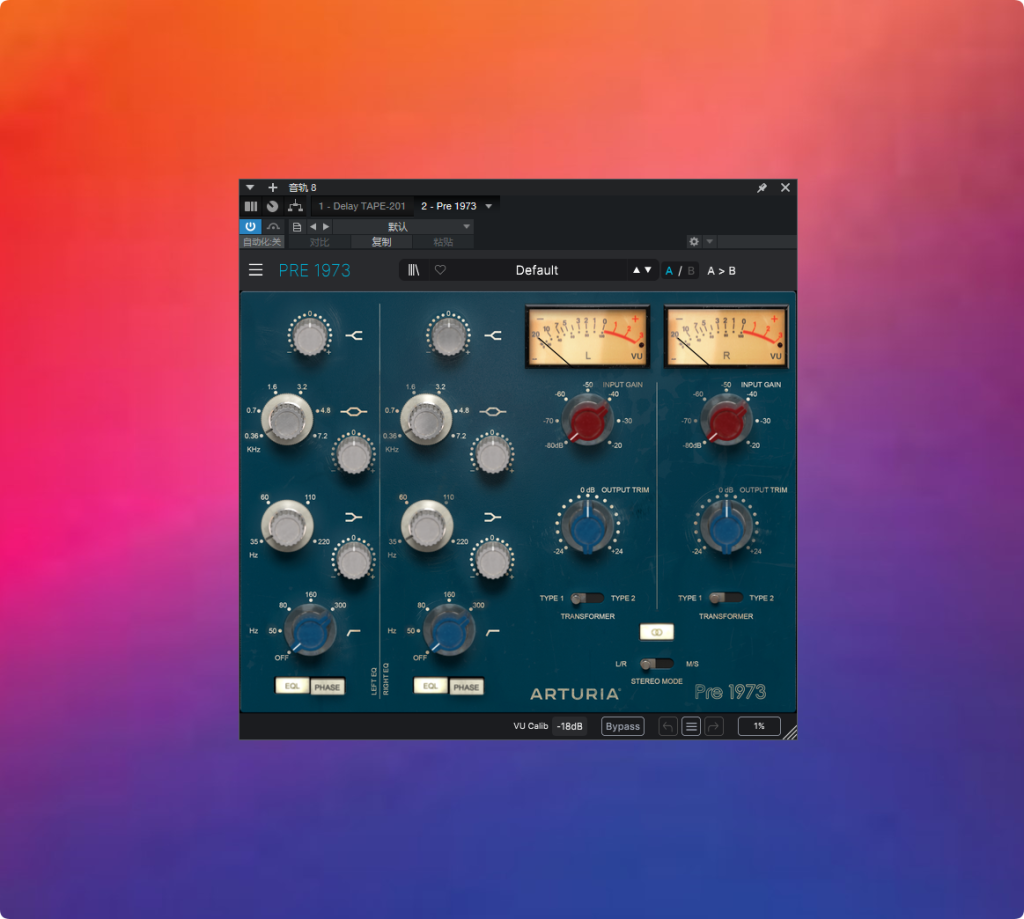Open the 默认 preset dropdown

[x=403, y=227]
